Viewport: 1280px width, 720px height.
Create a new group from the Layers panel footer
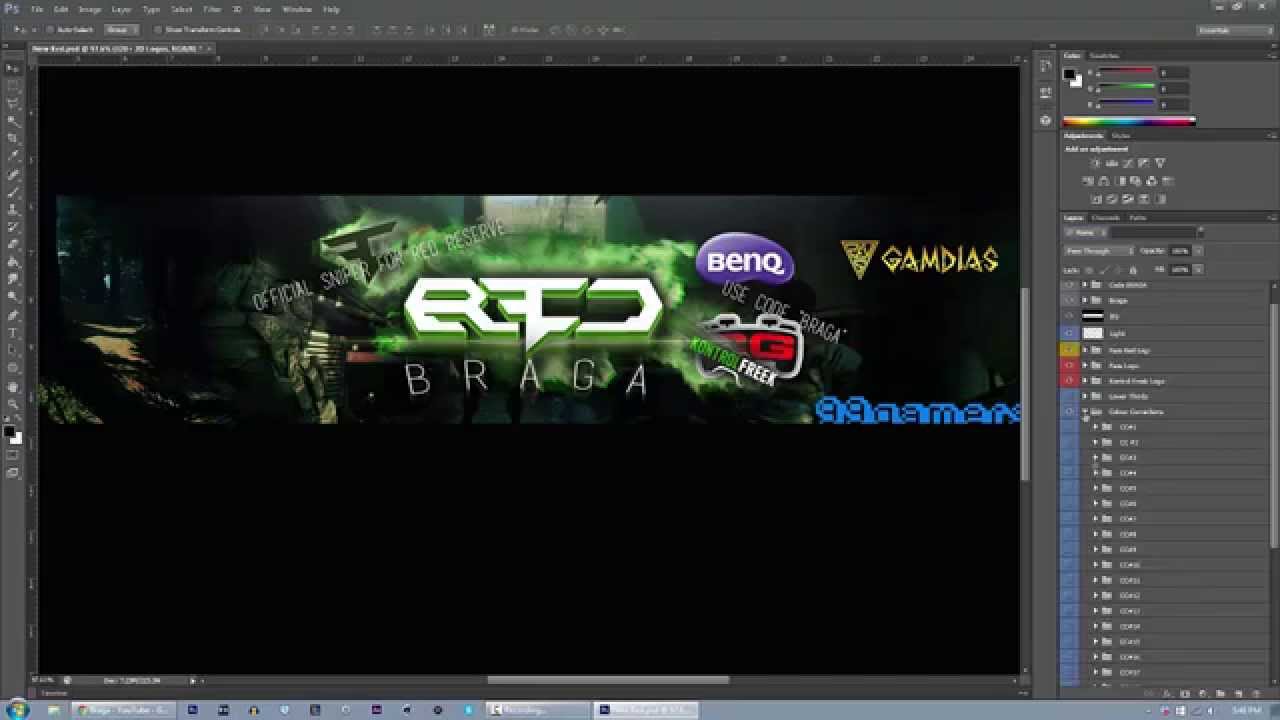pos(1221,693)
